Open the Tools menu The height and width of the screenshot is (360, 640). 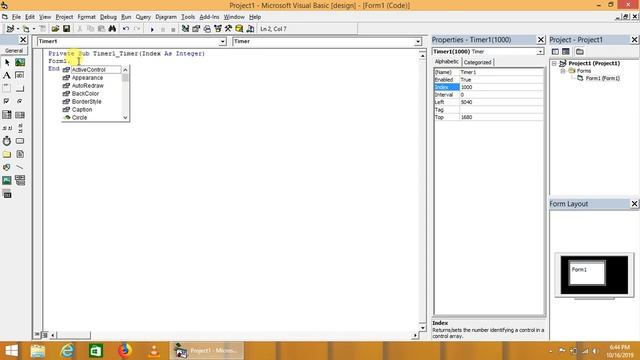coord(188,17)
